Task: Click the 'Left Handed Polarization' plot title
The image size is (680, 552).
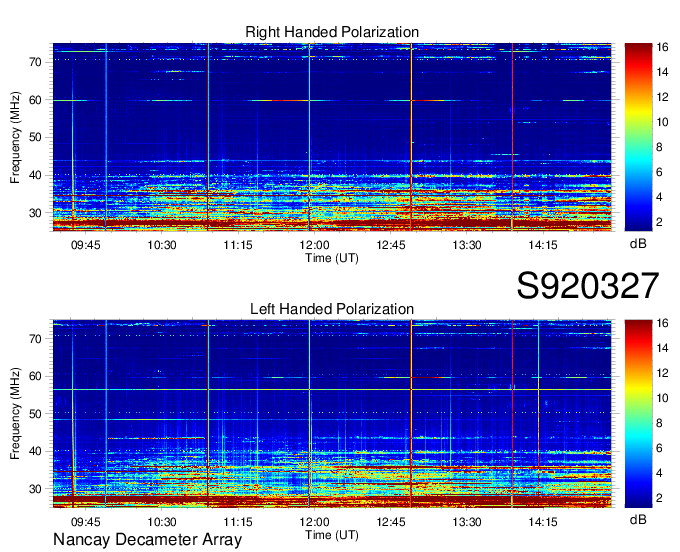Action: [x=332, y=309]
